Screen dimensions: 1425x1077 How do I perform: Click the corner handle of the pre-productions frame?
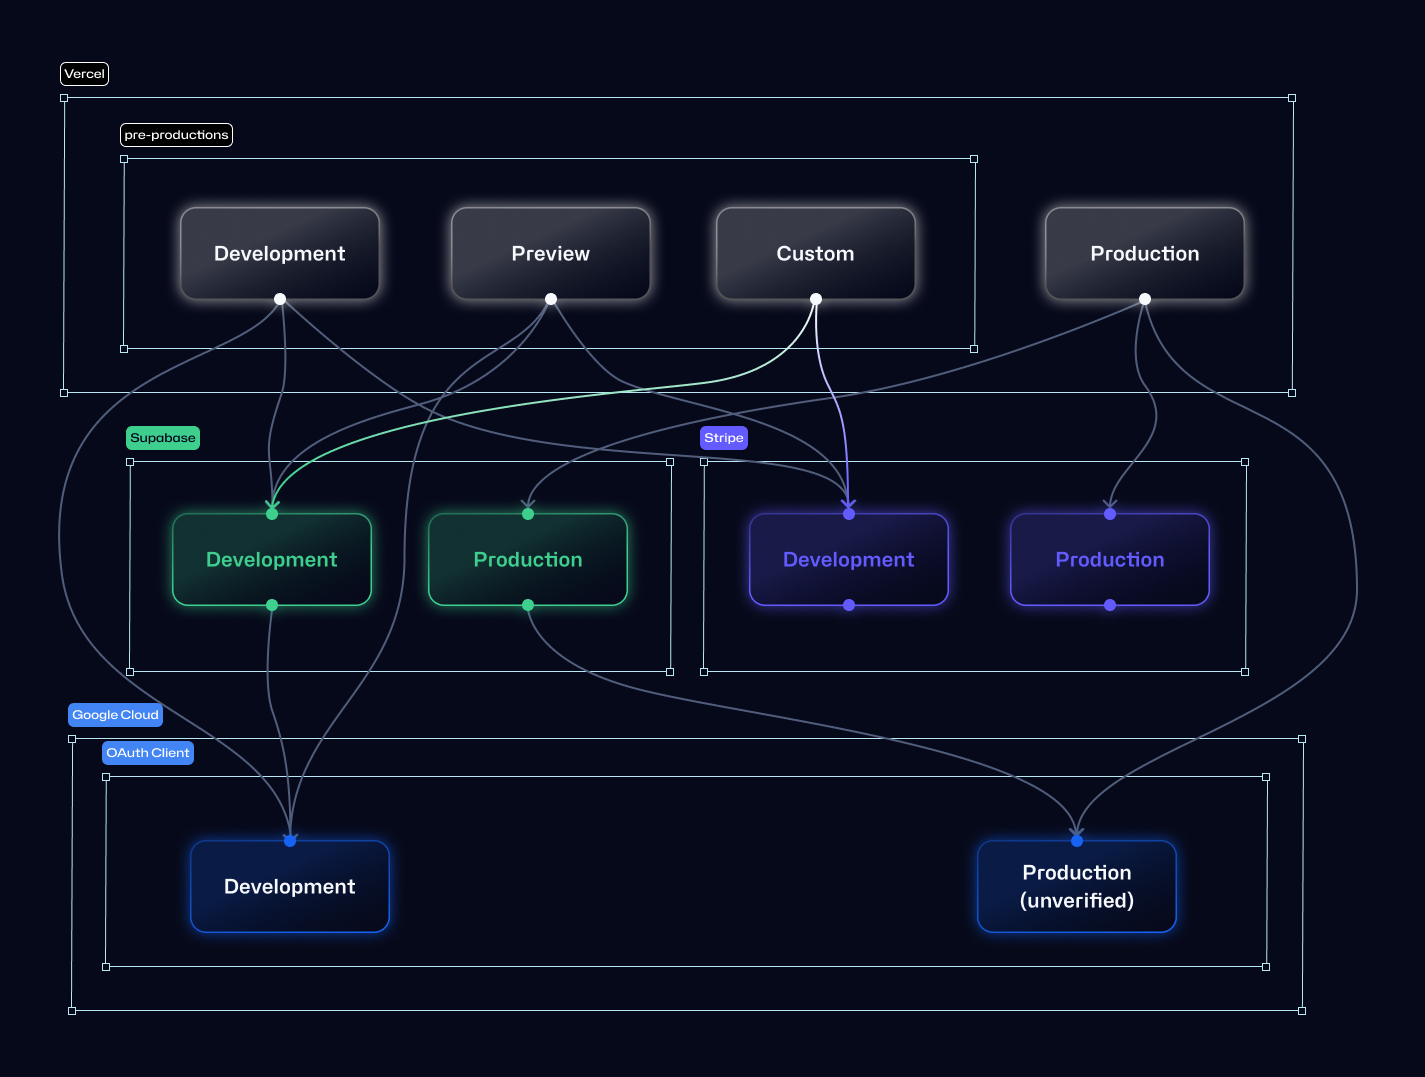(x=124, y=157)
